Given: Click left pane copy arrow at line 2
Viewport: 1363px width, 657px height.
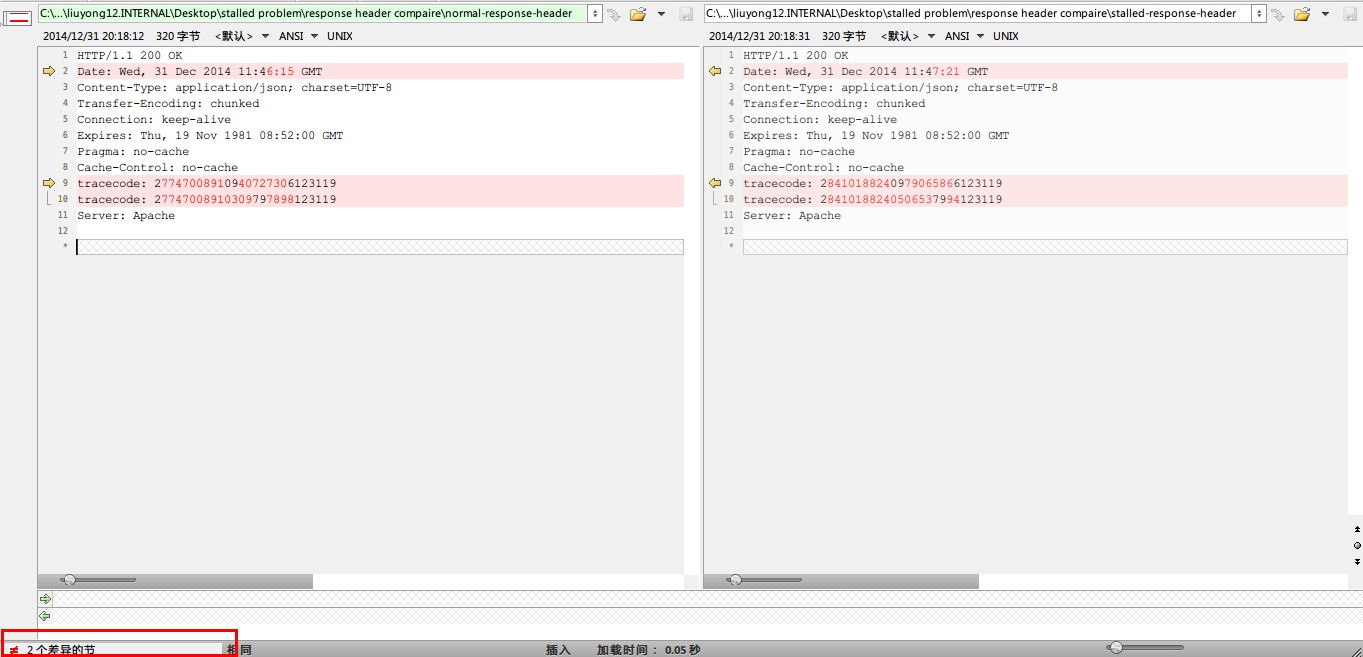Looking at the screenshot, I should click(48, 71).
